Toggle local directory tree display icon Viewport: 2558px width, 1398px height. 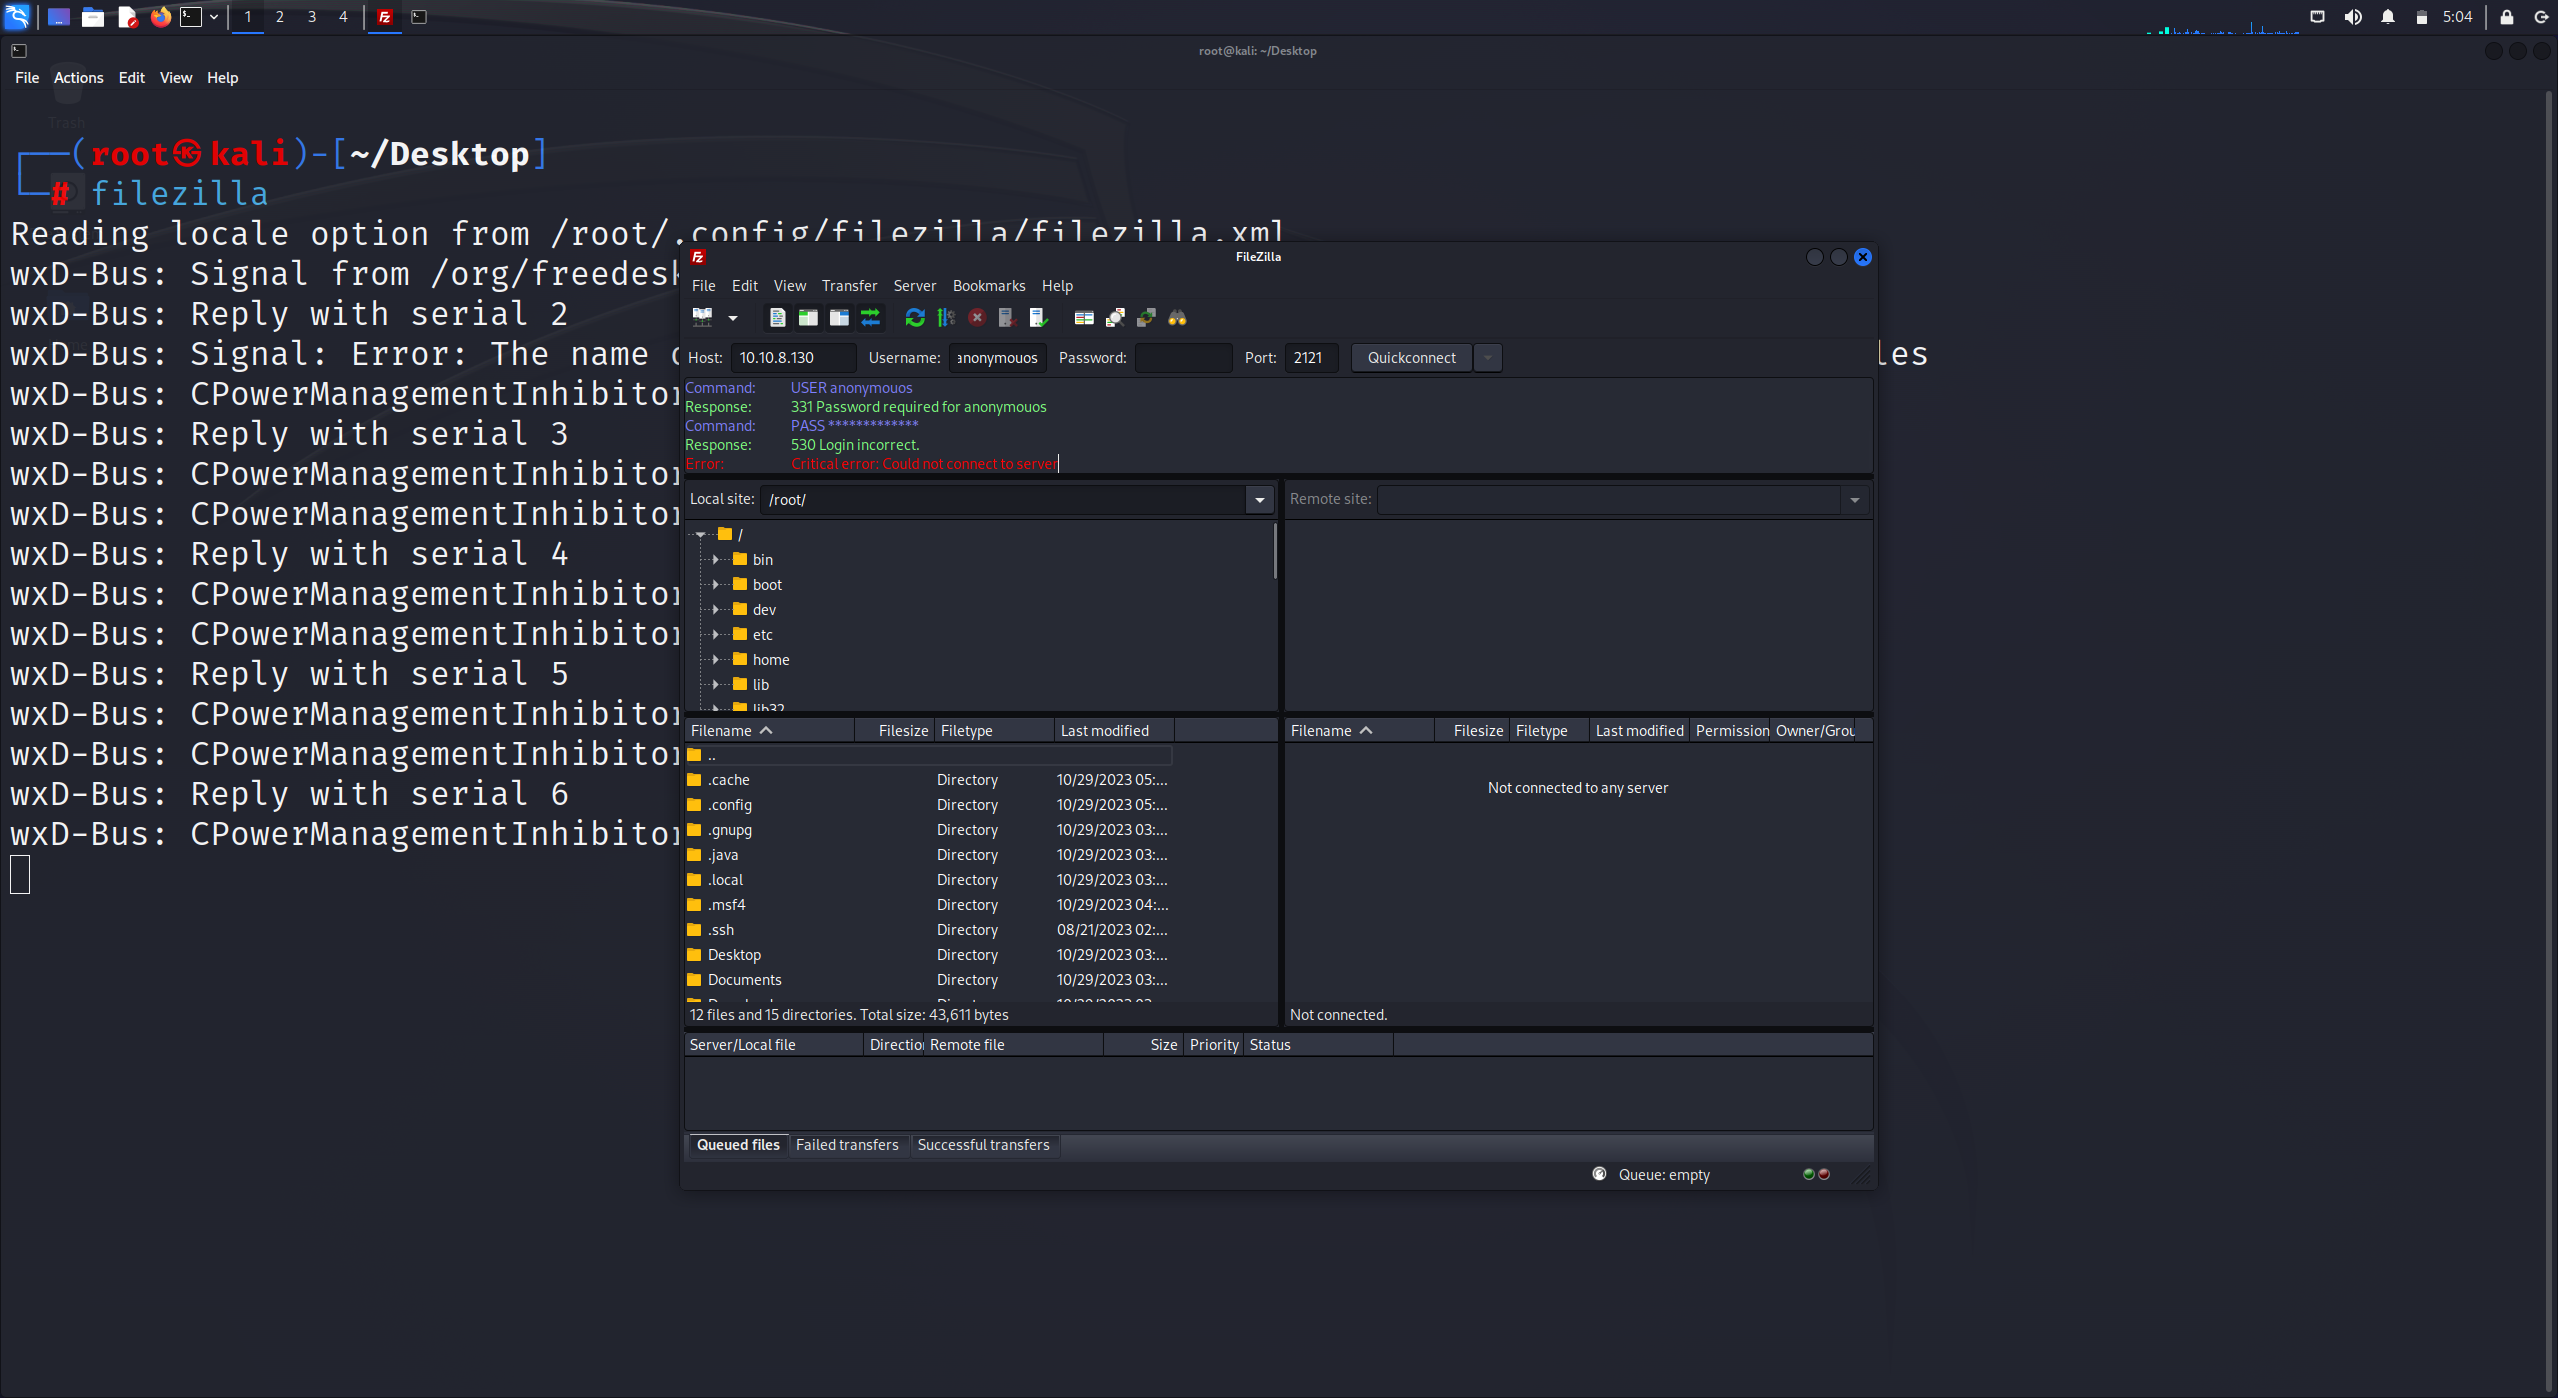point(808,318)
